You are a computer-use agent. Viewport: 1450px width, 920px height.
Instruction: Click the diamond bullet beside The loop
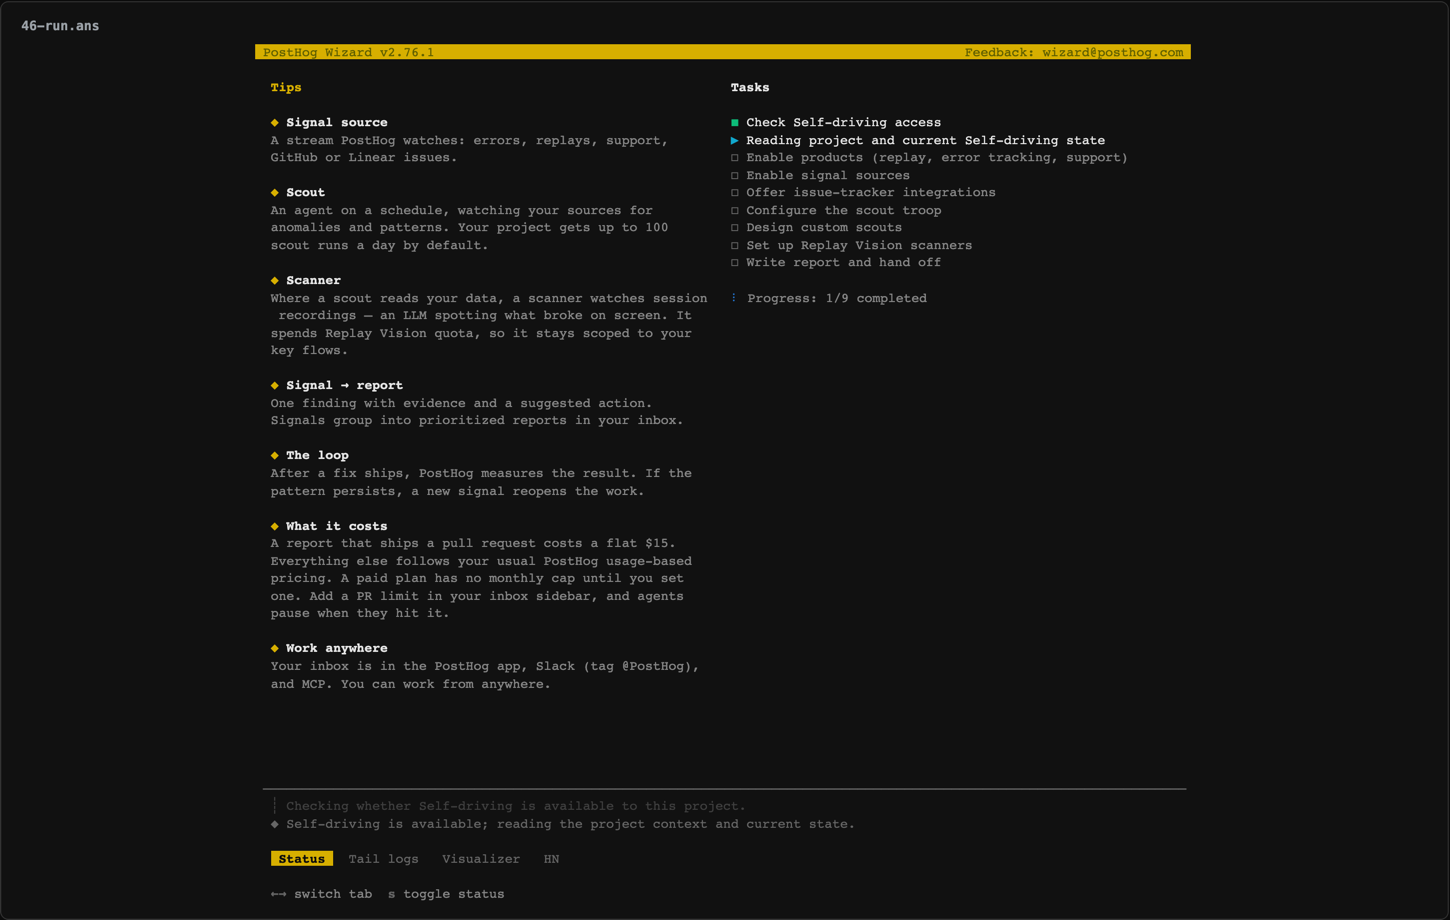pyautogui.click(x=275, y=456)
